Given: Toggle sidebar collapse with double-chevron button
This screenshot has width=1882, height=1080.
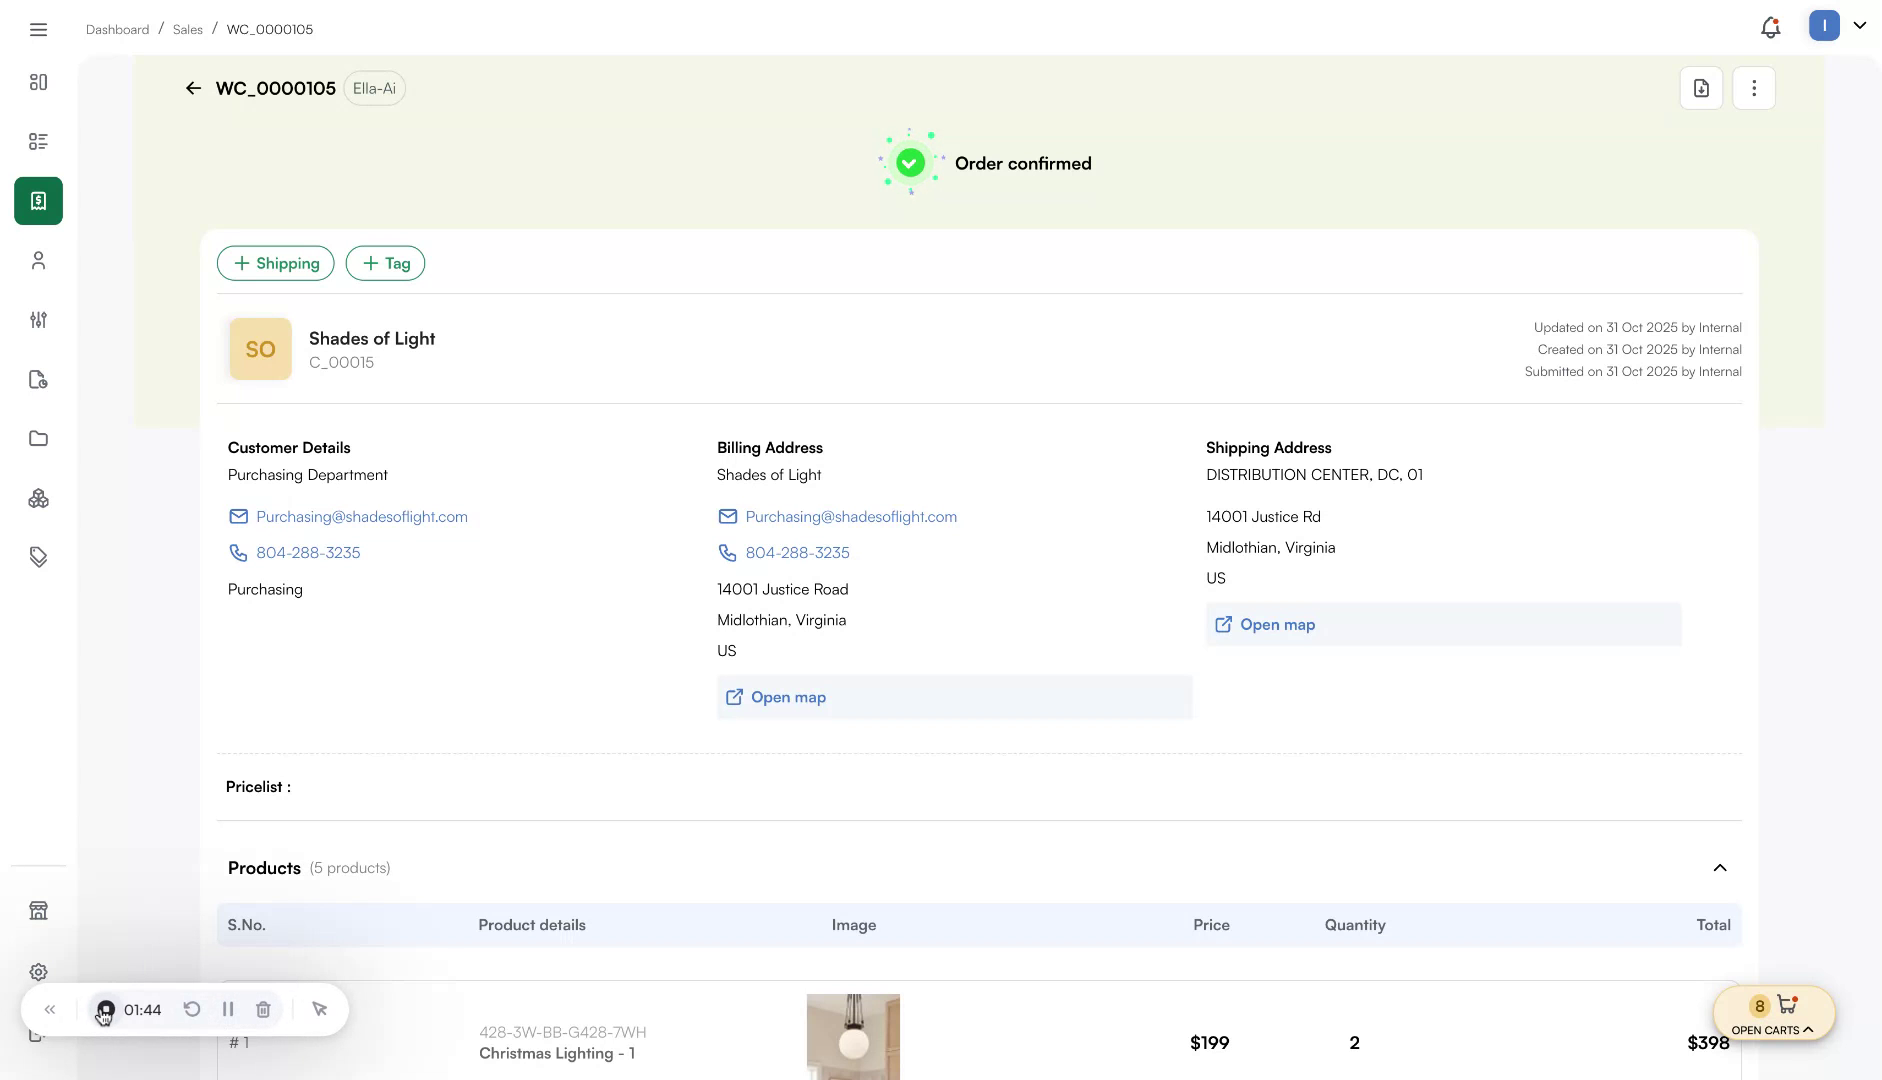Looking at the screenshot, I should (49, 1009).
